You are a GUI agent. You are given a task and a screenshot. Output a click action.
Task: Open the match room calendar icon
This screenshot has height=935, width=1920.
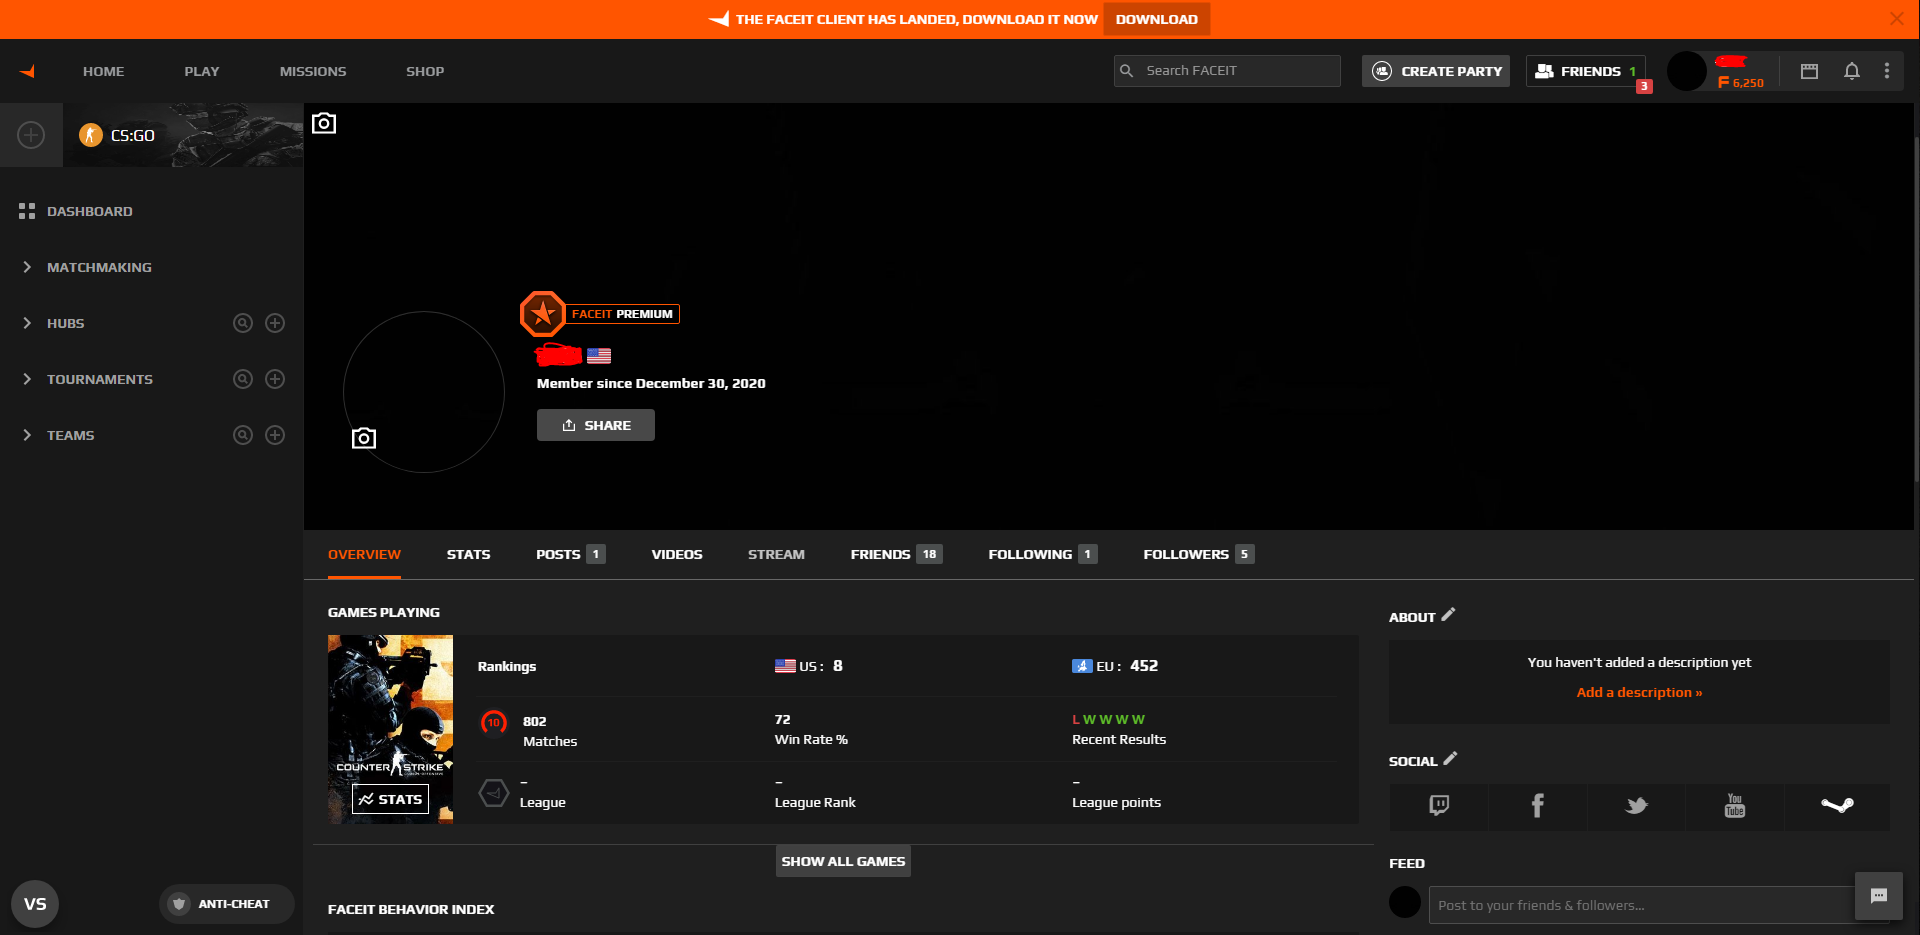coord(1809,71)
